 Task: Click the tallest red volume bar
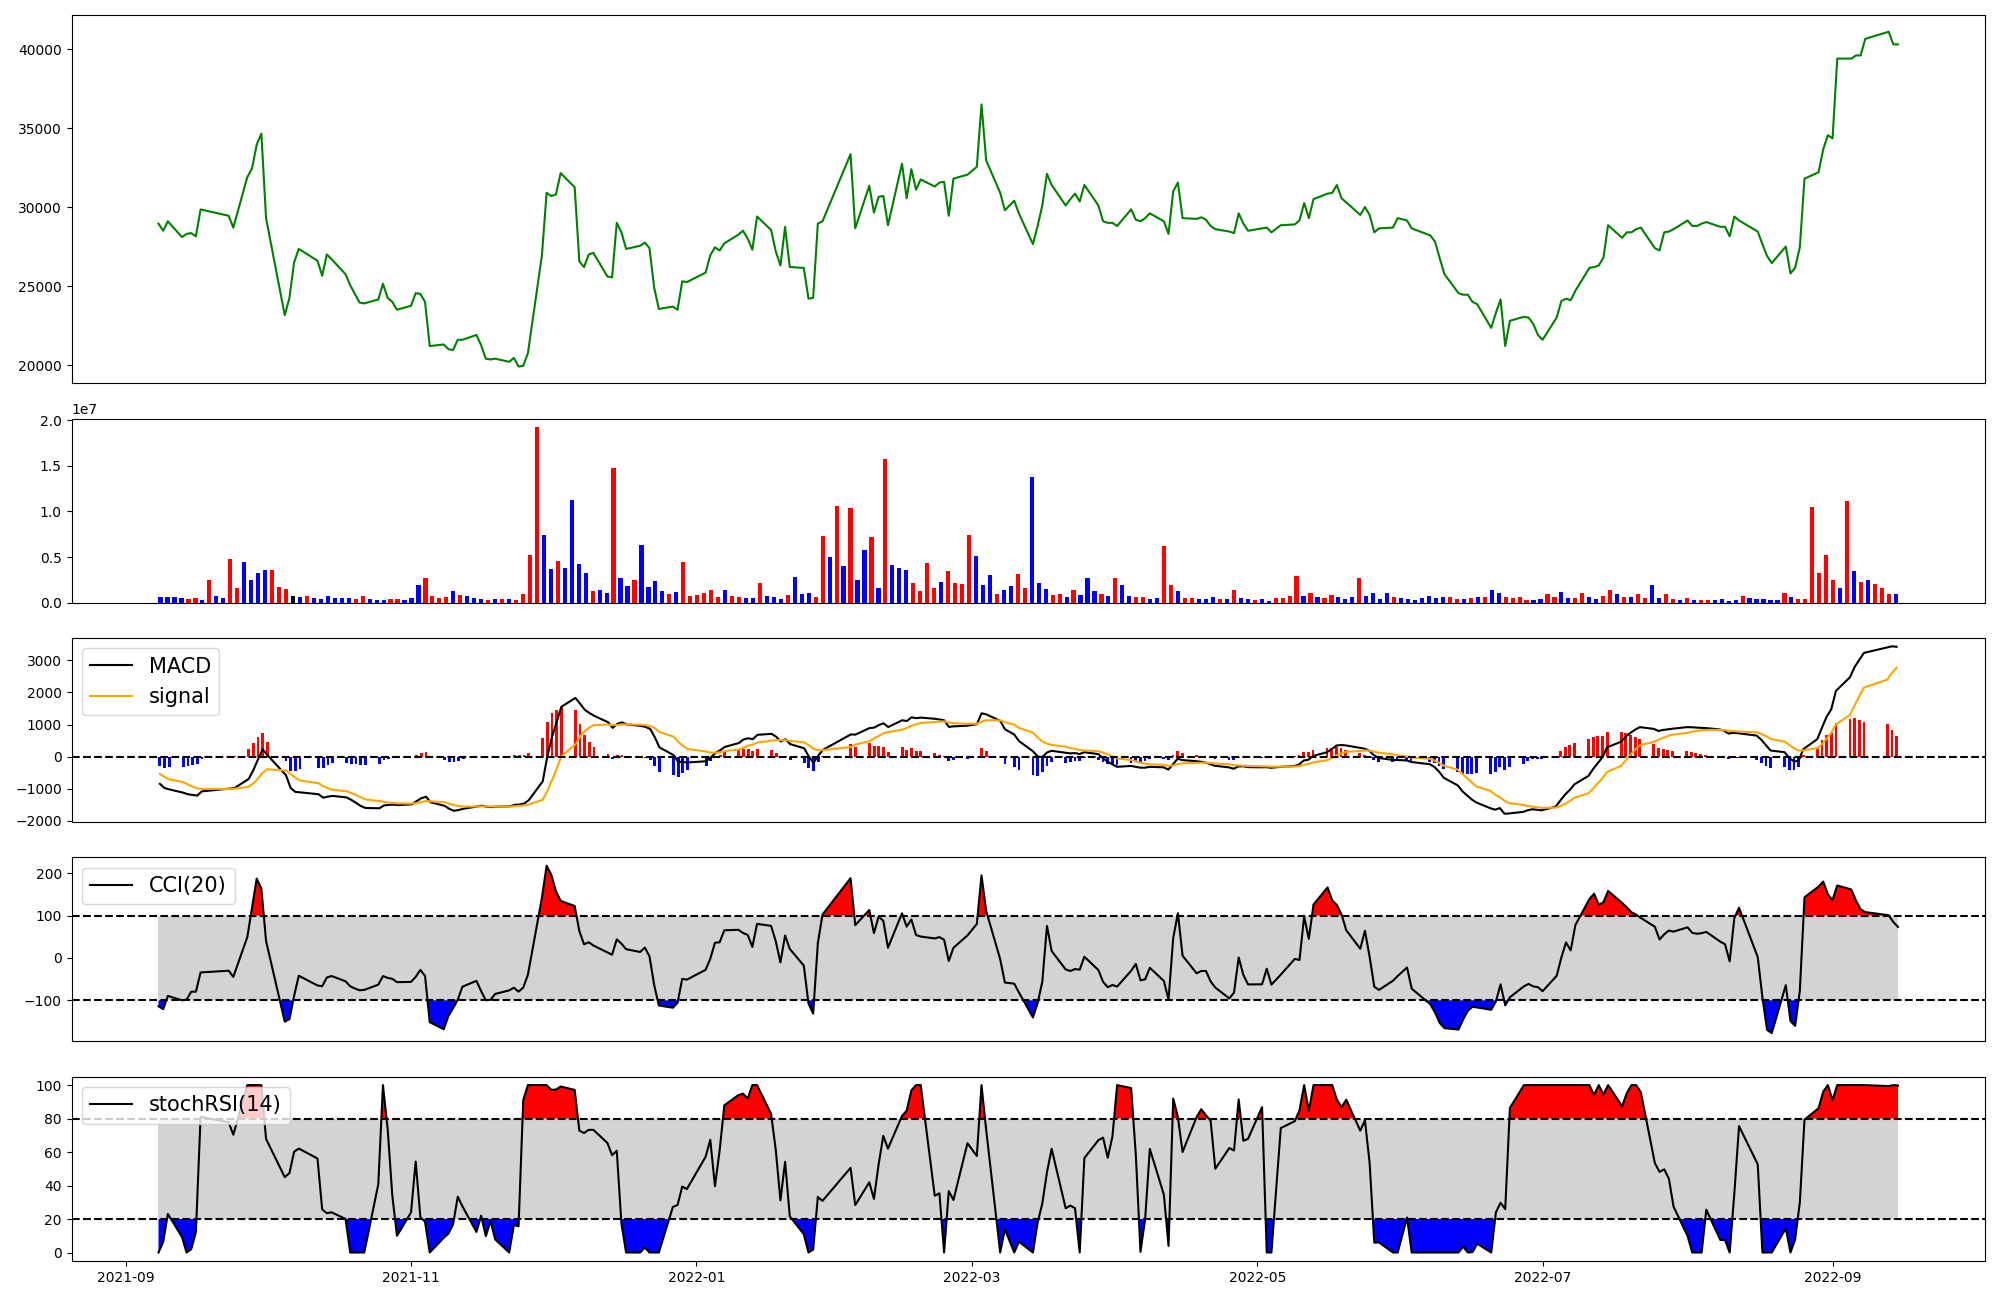point(537,515)
